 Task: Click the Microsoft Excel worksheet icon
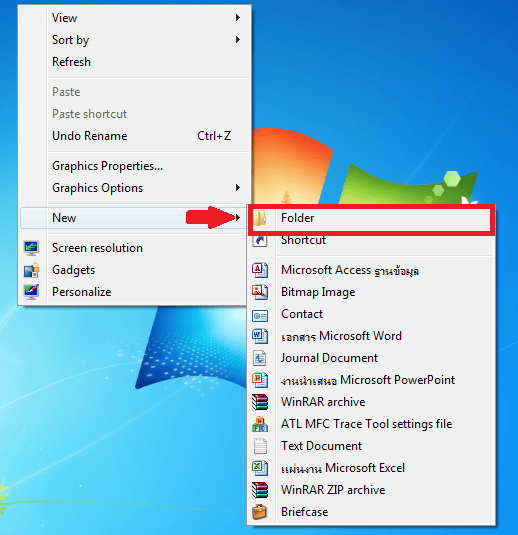tap(260, 468)
